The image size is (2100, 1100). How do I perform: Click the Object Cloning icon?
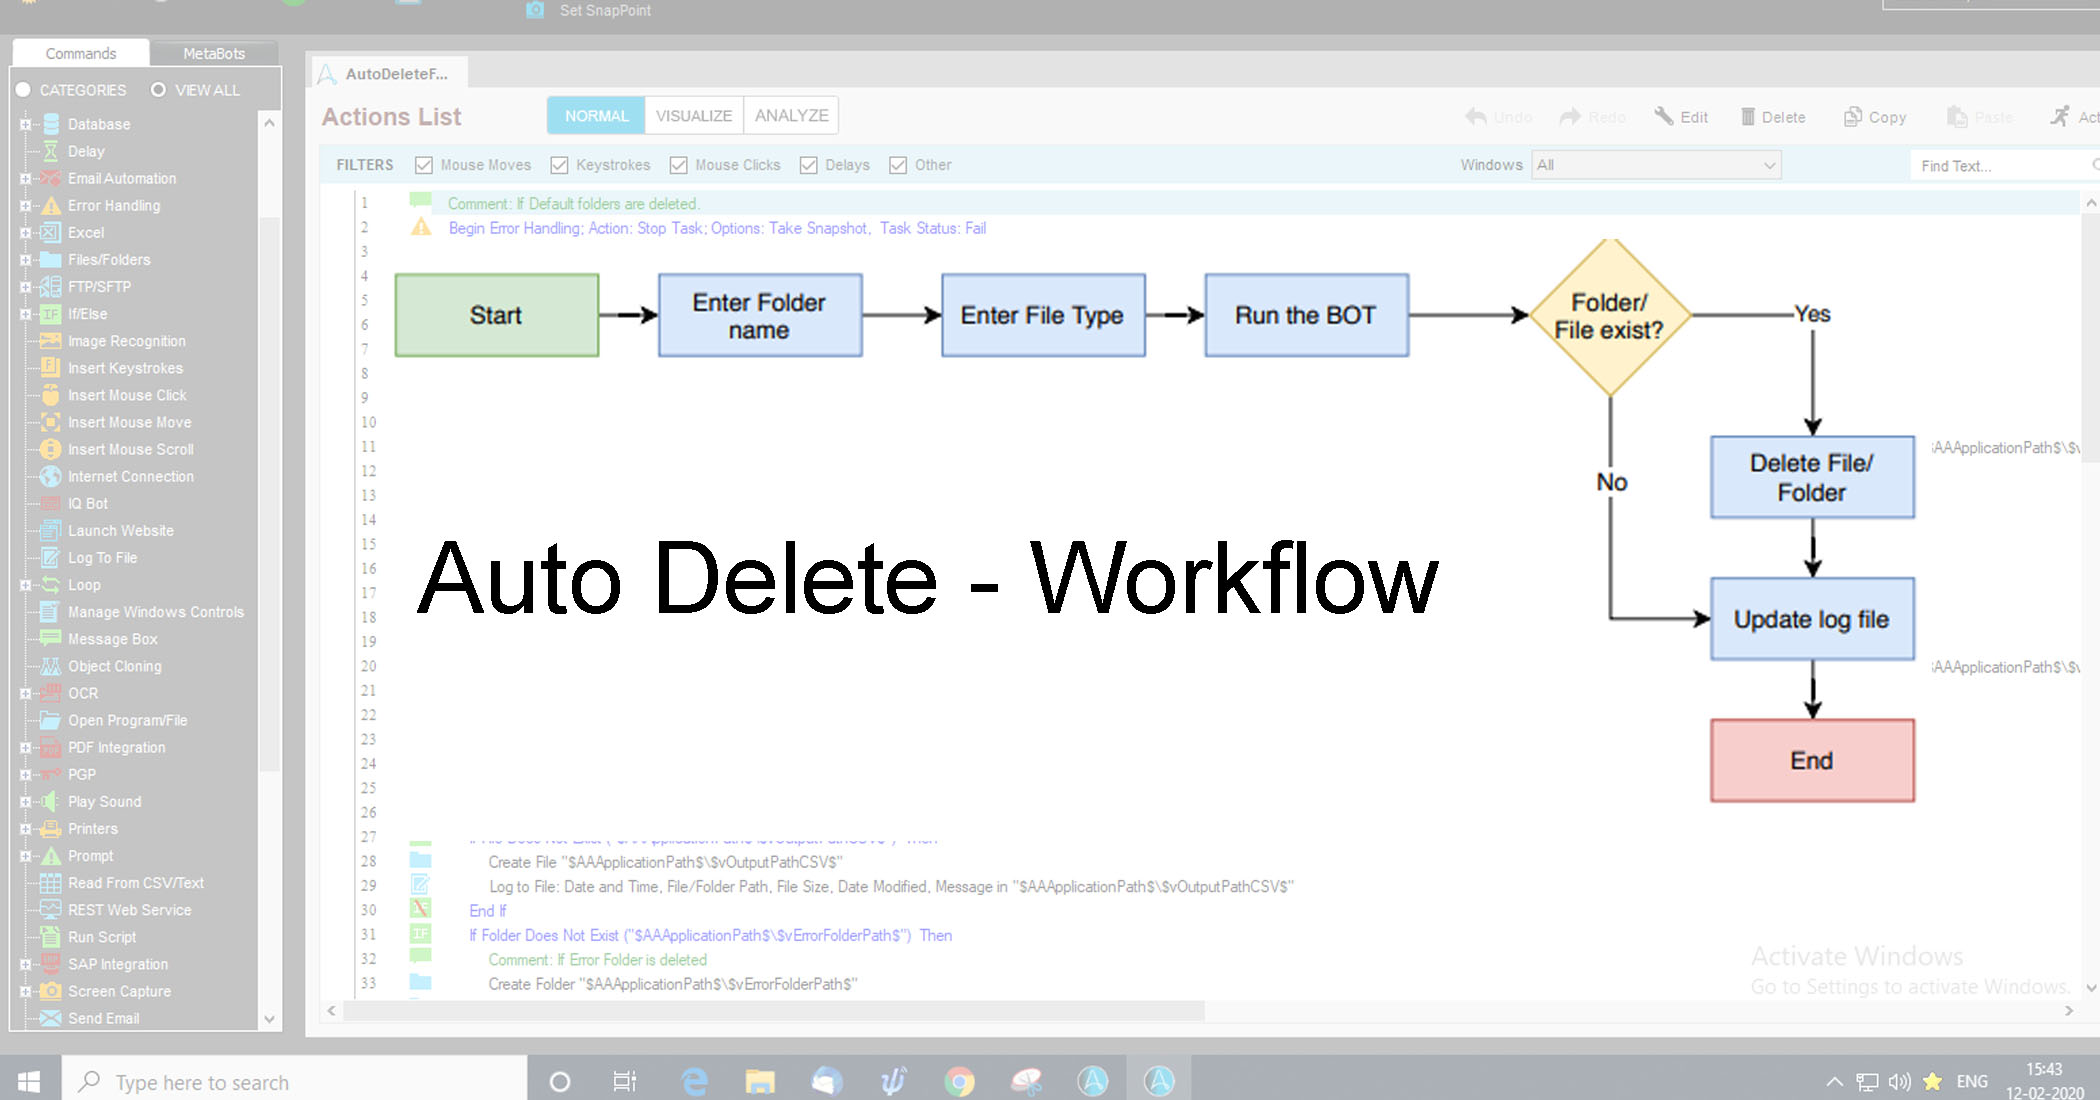[50, 666]
